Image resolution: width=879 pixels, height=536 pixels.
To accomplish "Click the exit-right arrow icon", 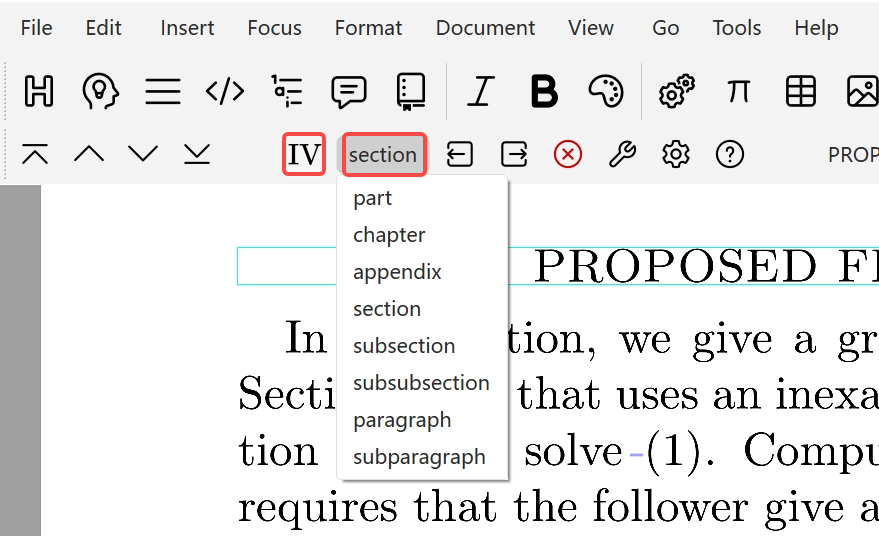I will click(514, 154).
